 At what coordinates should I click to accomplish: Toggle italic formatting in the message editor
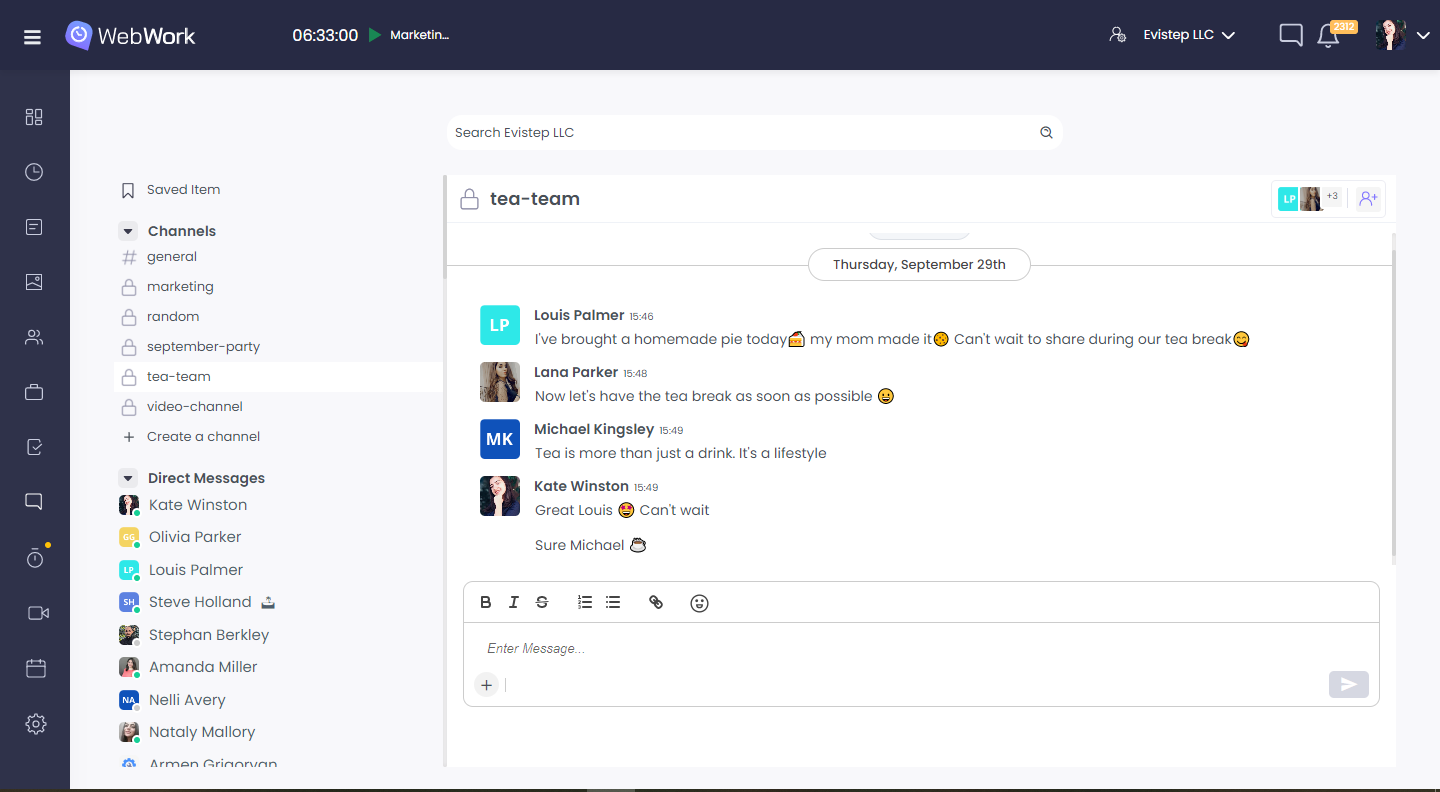click(x=514, y=602)
